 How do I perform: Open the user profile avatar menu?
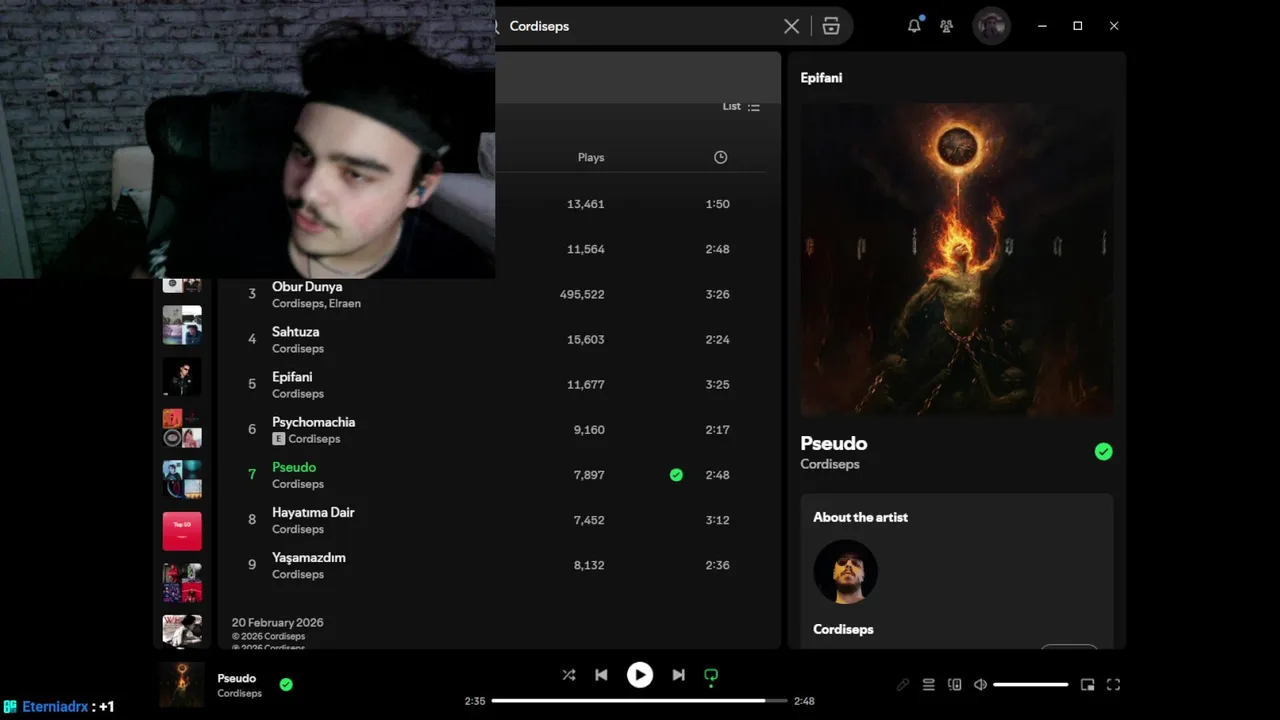(x=991, y=26)
